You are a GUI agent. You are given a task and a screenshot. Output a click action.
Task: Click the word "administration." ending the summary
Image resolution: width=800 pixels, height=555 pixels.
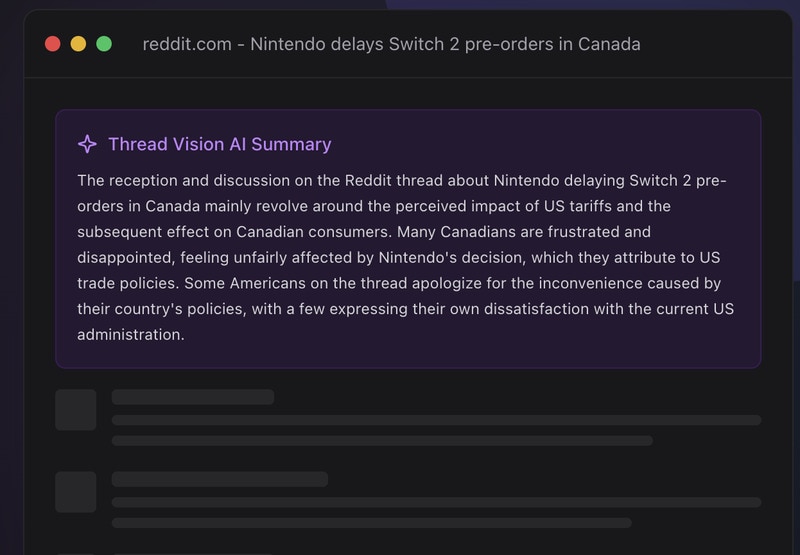131,335
